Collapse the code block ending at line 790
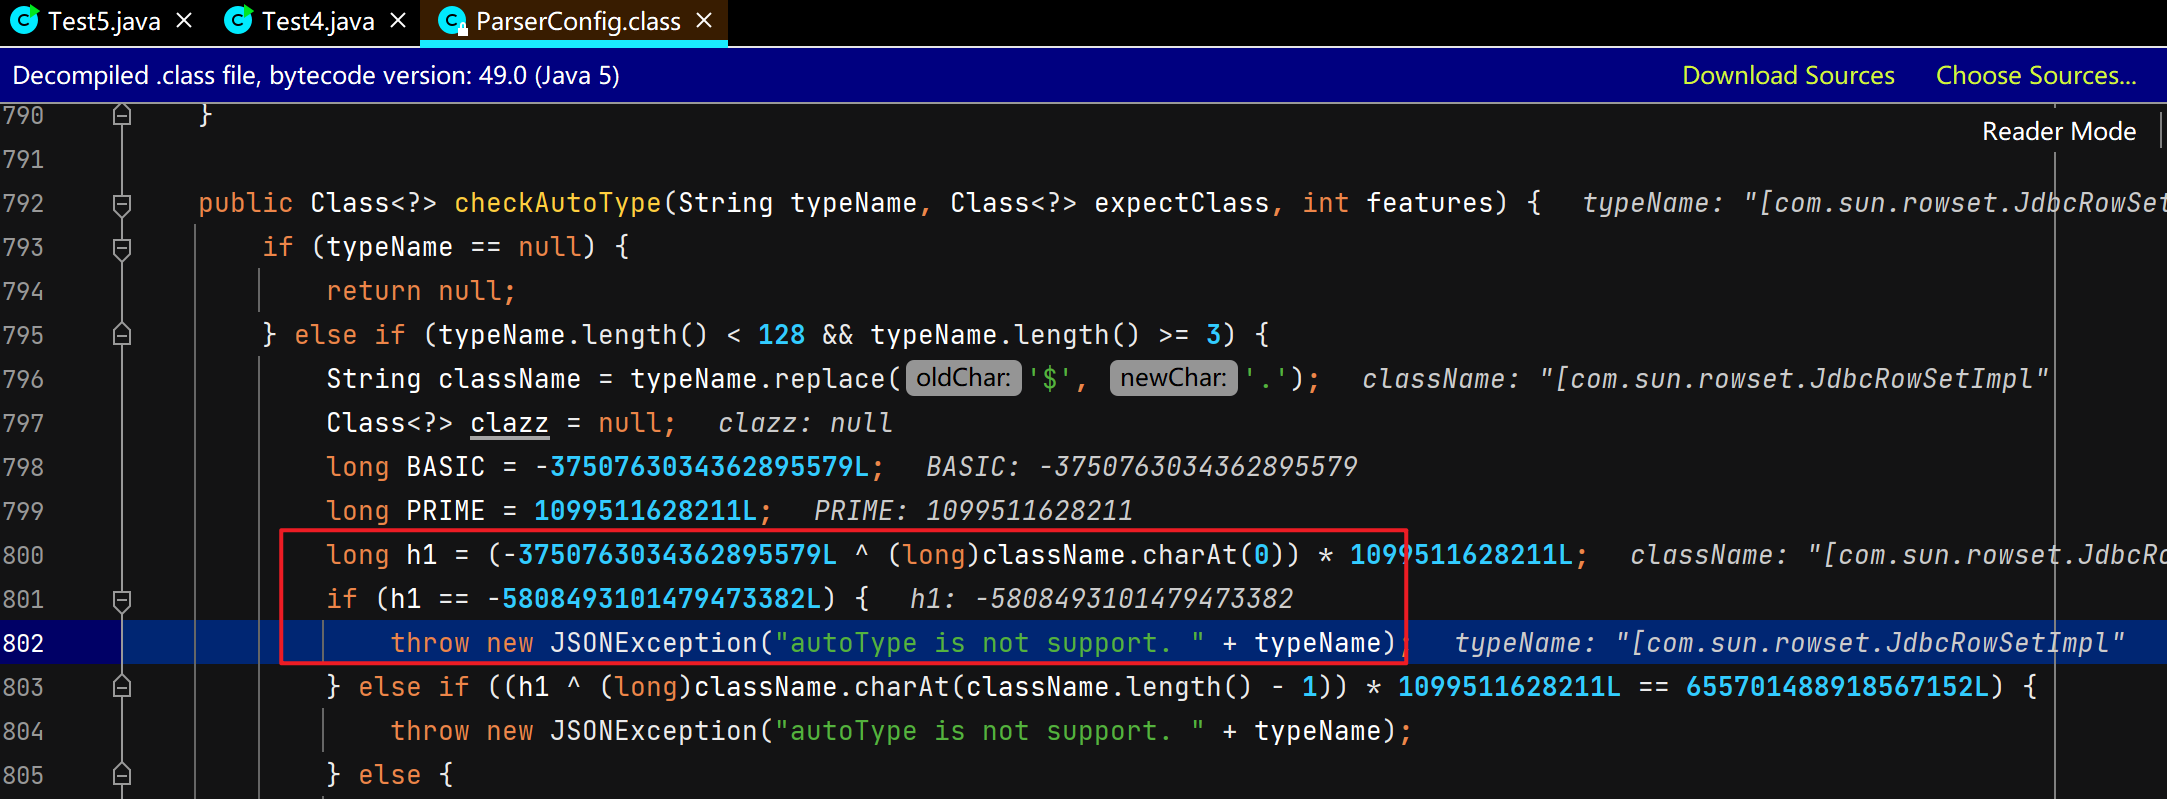This screenshot has width=2167, height=799. coord(122,116)
